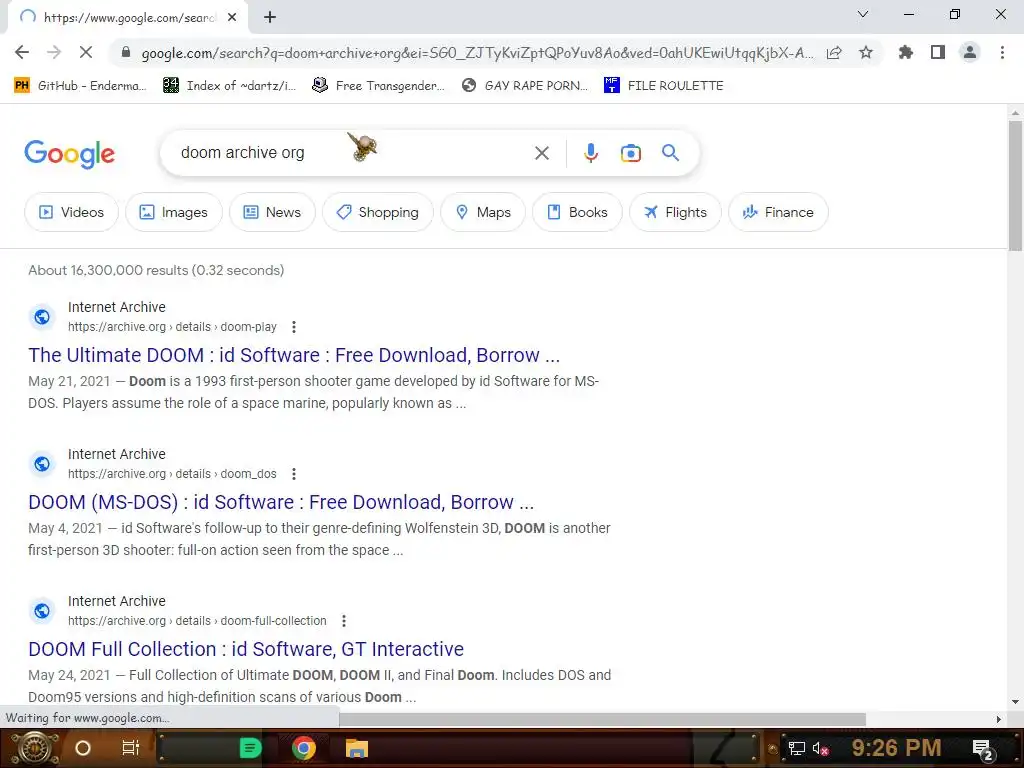Image resolution: width=1024 pixels, height=768 pixels.
Task: Go back to the previous page
Action: point(22,53)
